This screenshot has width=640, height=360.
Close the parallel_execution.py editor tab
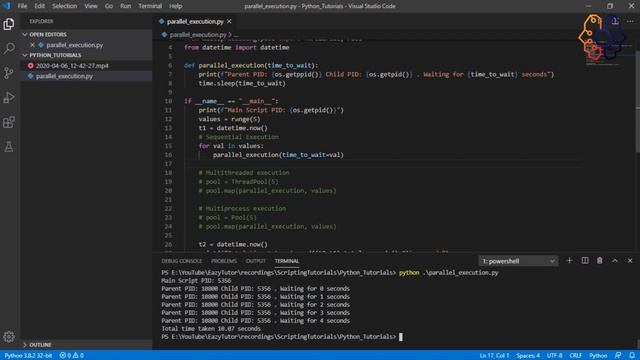(229, 21)
